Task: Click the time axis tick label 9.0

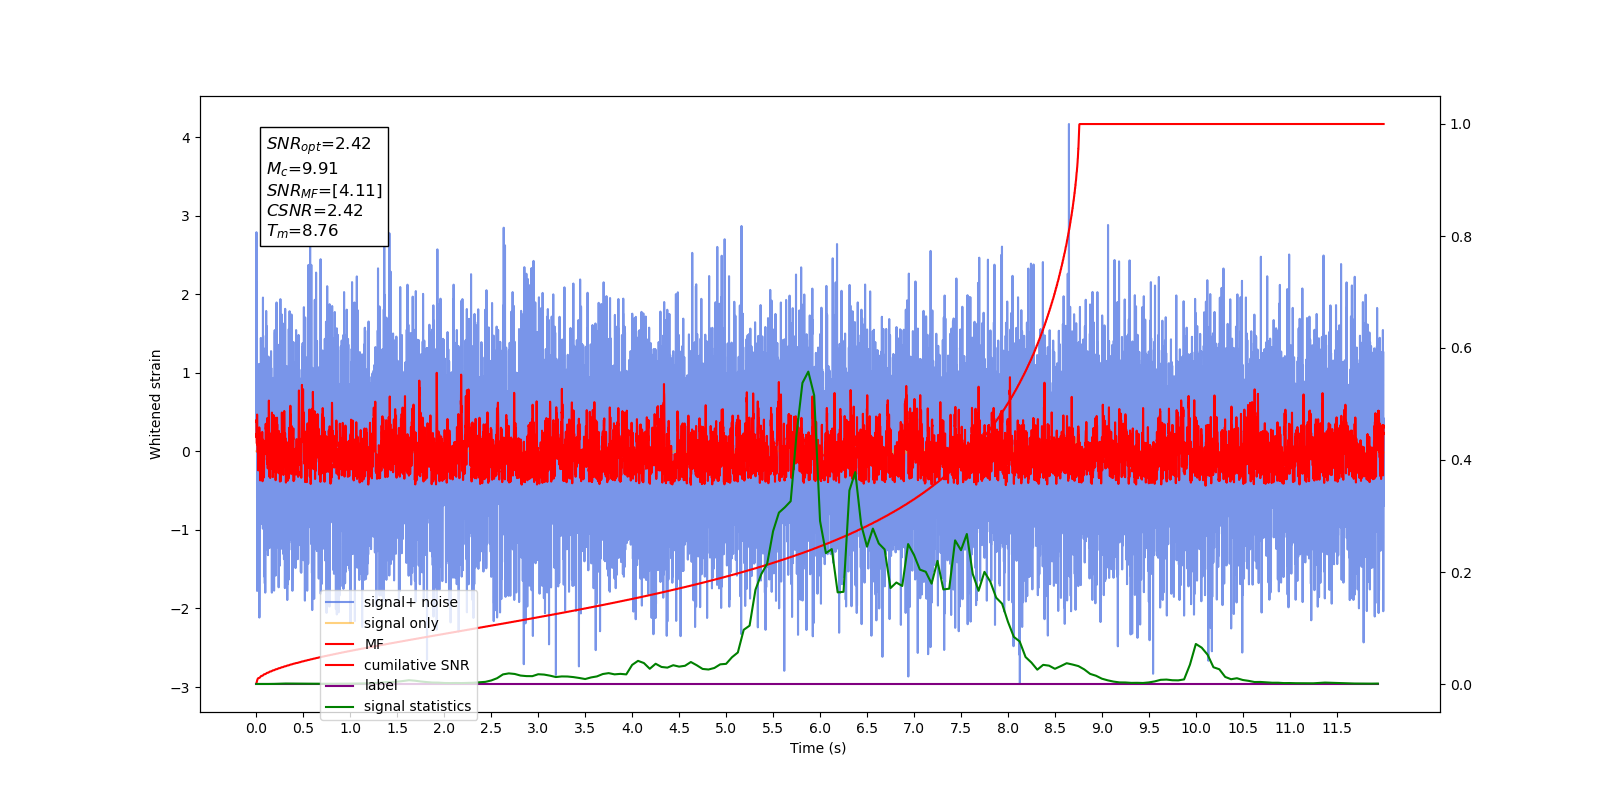Action: [x=1102, y=728]
